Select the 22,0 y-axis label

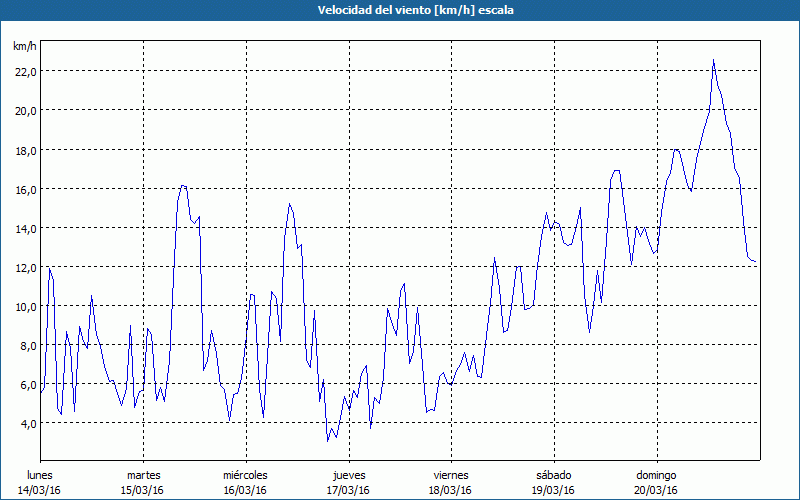point(24,71)
